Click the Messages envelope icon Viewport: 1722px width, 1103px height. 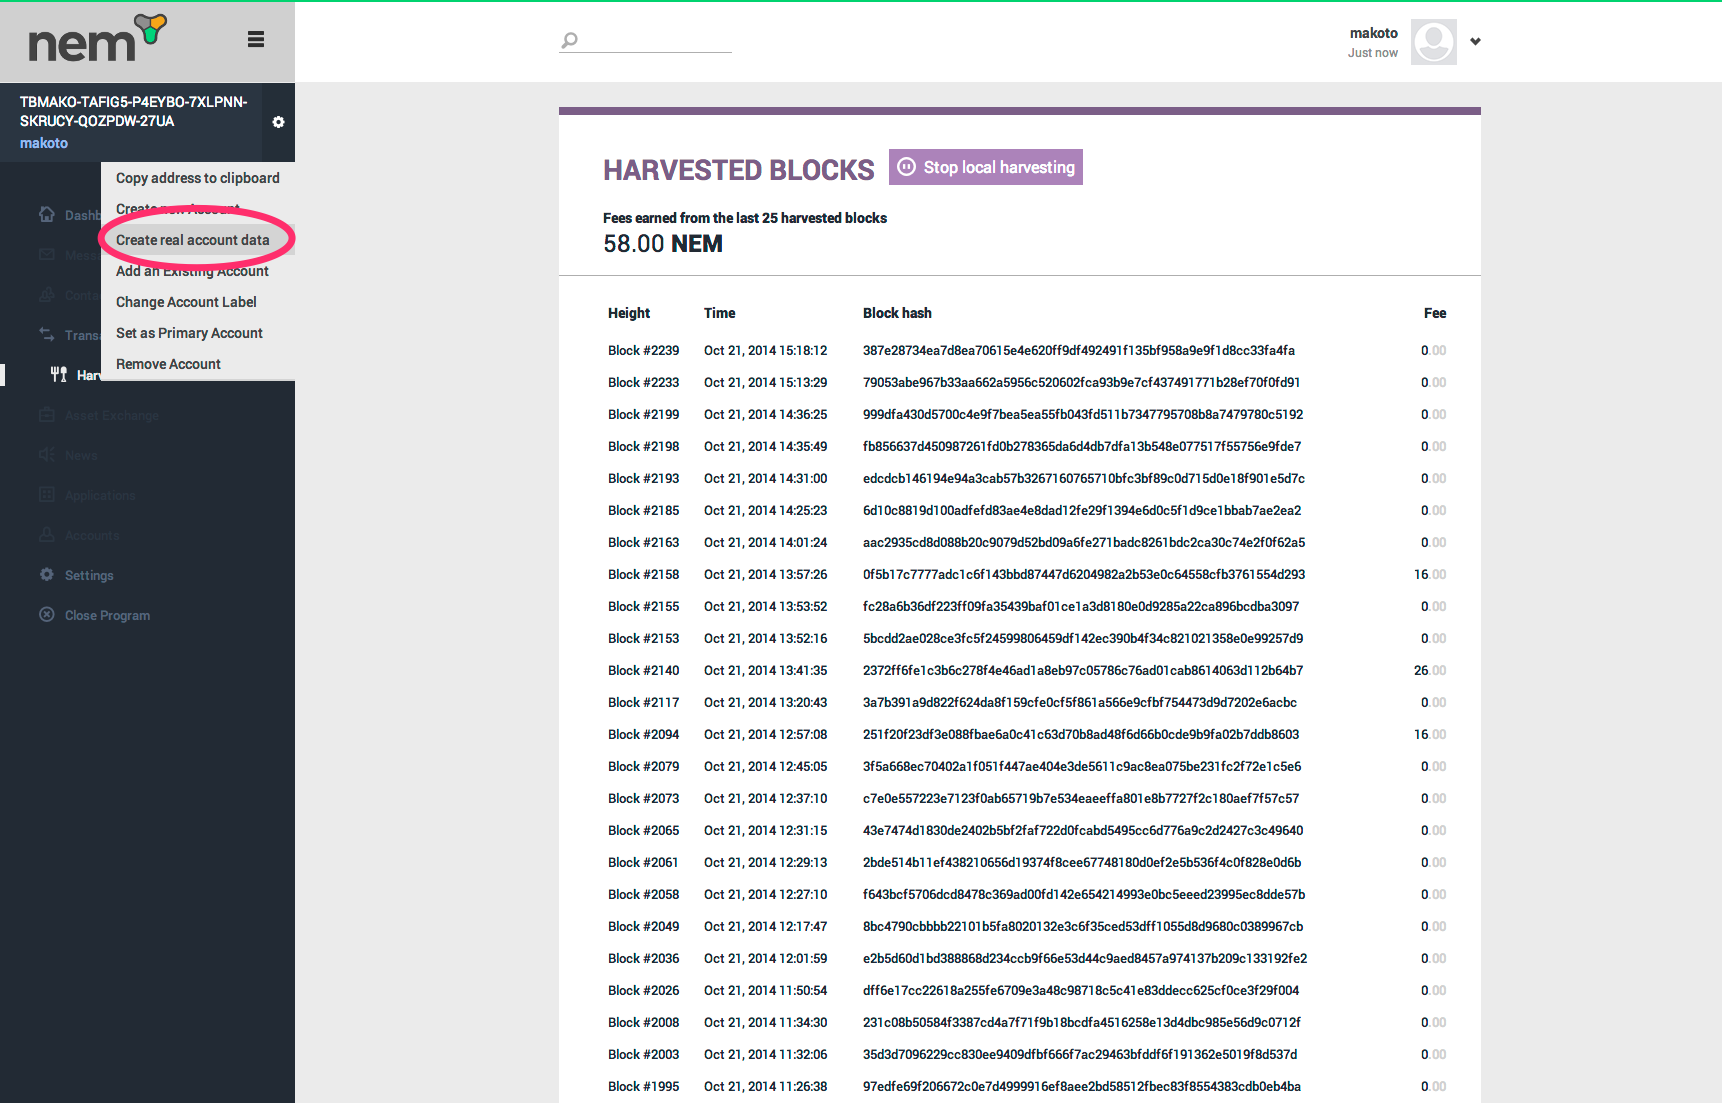click(x=47, y=254)
